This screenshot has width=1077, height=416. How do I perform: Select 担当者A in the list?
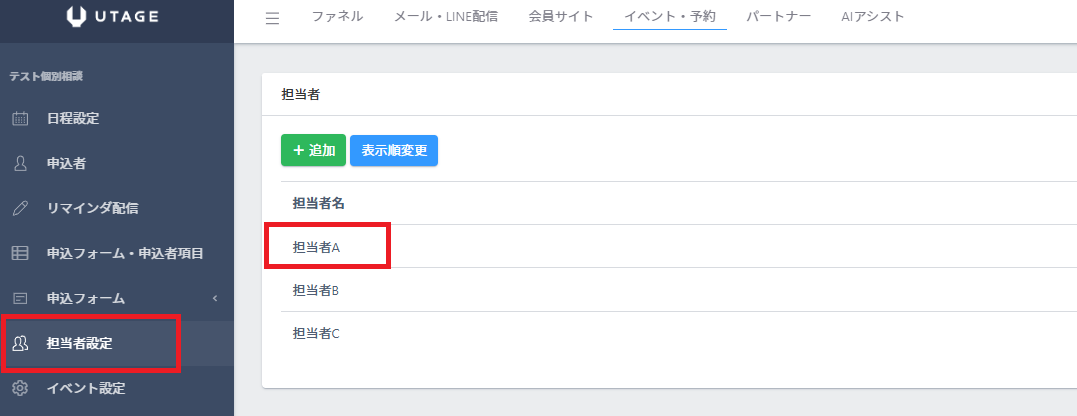click(x=317, y=247)
